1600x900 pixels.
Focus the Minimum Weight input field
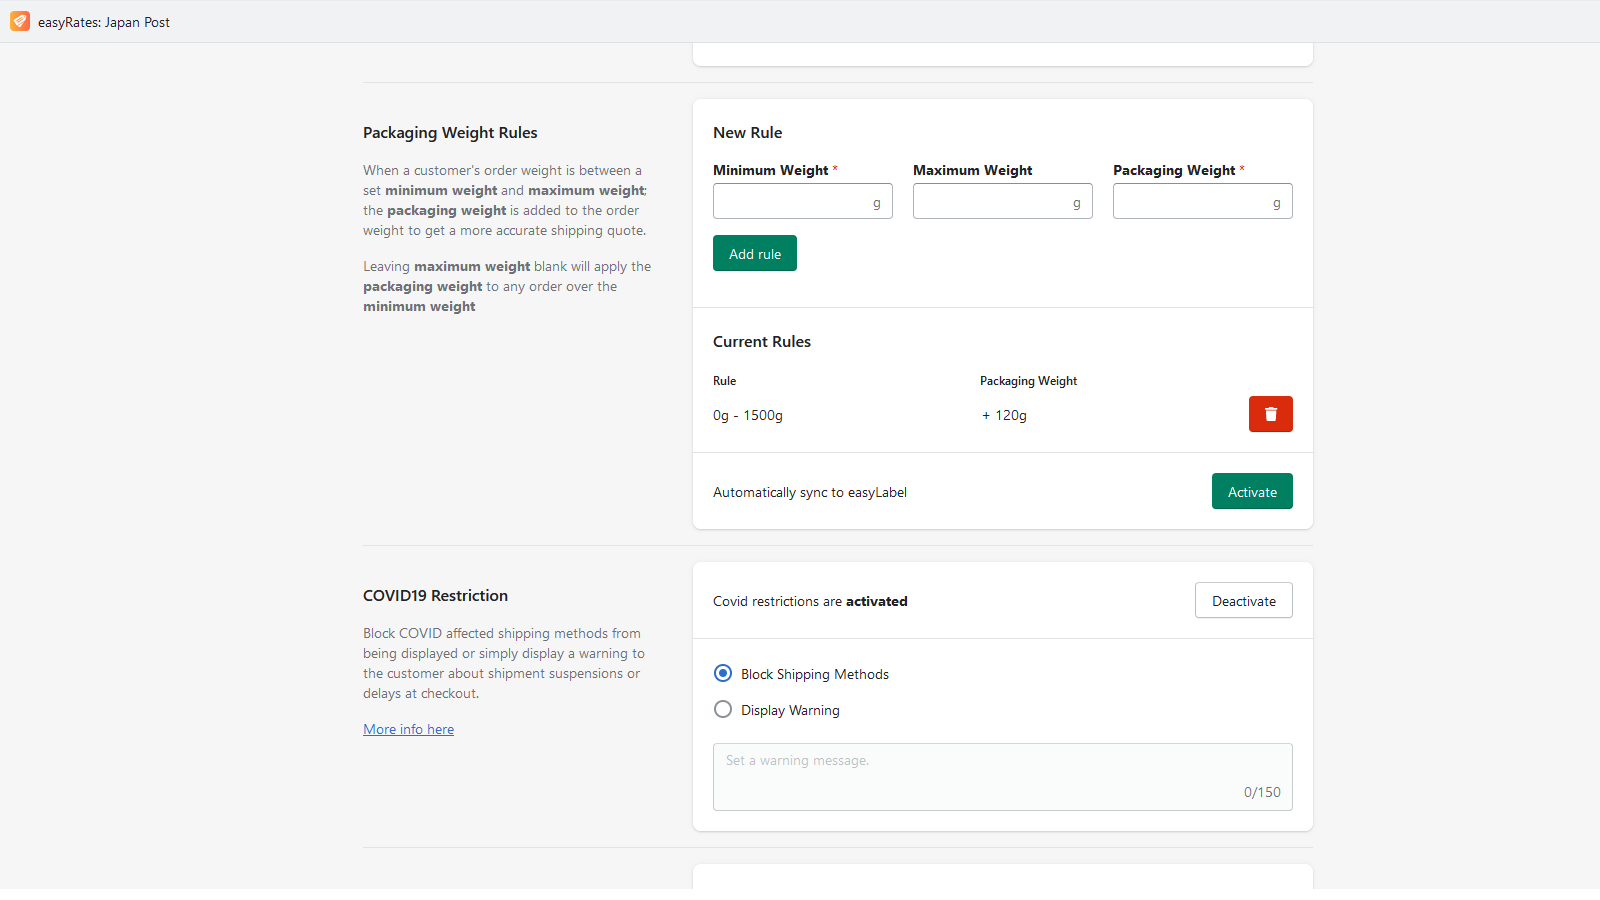[x=803, y=201]
